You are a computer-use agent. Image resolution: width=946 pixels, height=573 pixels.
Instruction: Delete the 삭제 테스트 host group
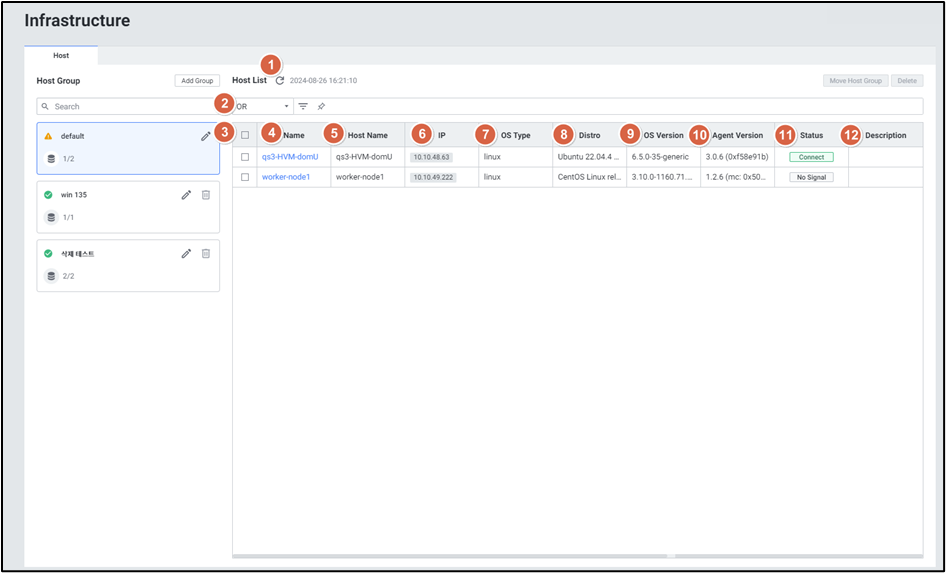(206, 254)
